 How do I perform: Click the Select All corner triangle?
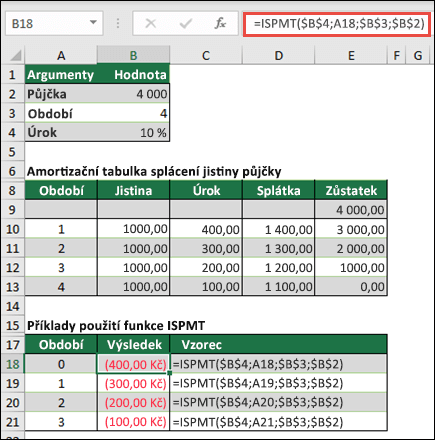click(x=15, y=56)
